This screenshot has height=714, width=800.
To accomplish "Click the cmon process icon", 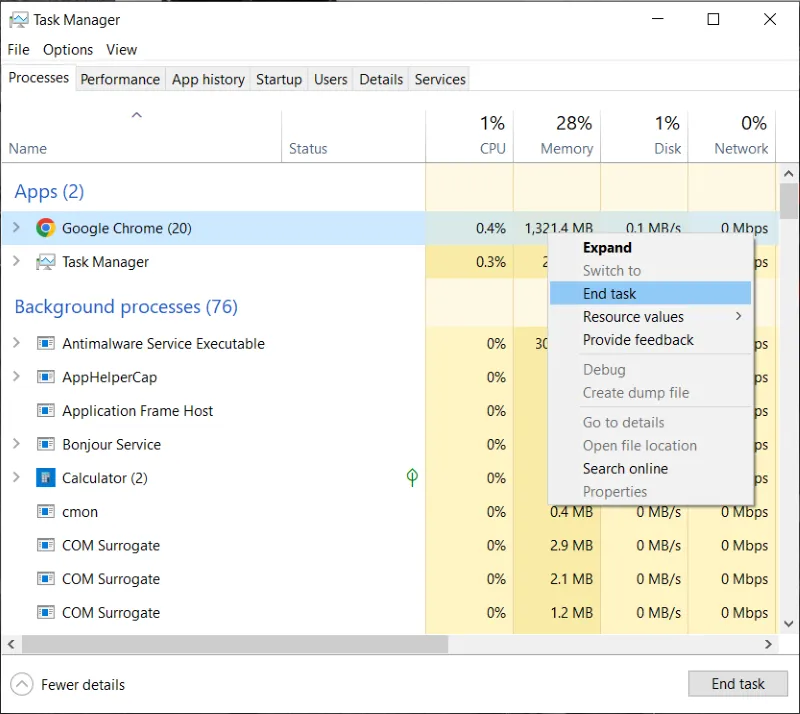I will pos(45,511).
